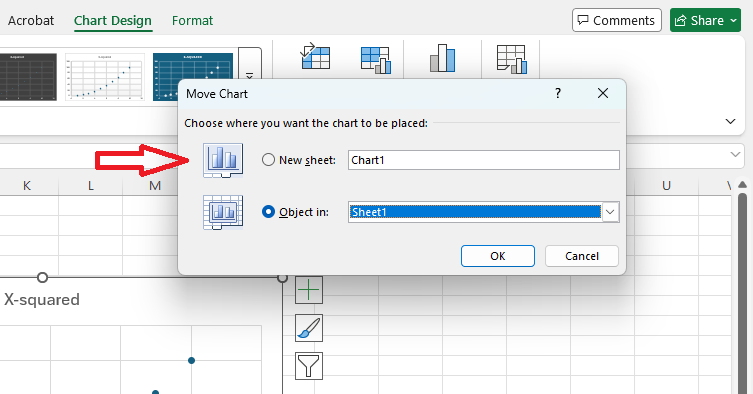Open the Comments pane button
Screen dimensions: 753x394
pos(617,20)
